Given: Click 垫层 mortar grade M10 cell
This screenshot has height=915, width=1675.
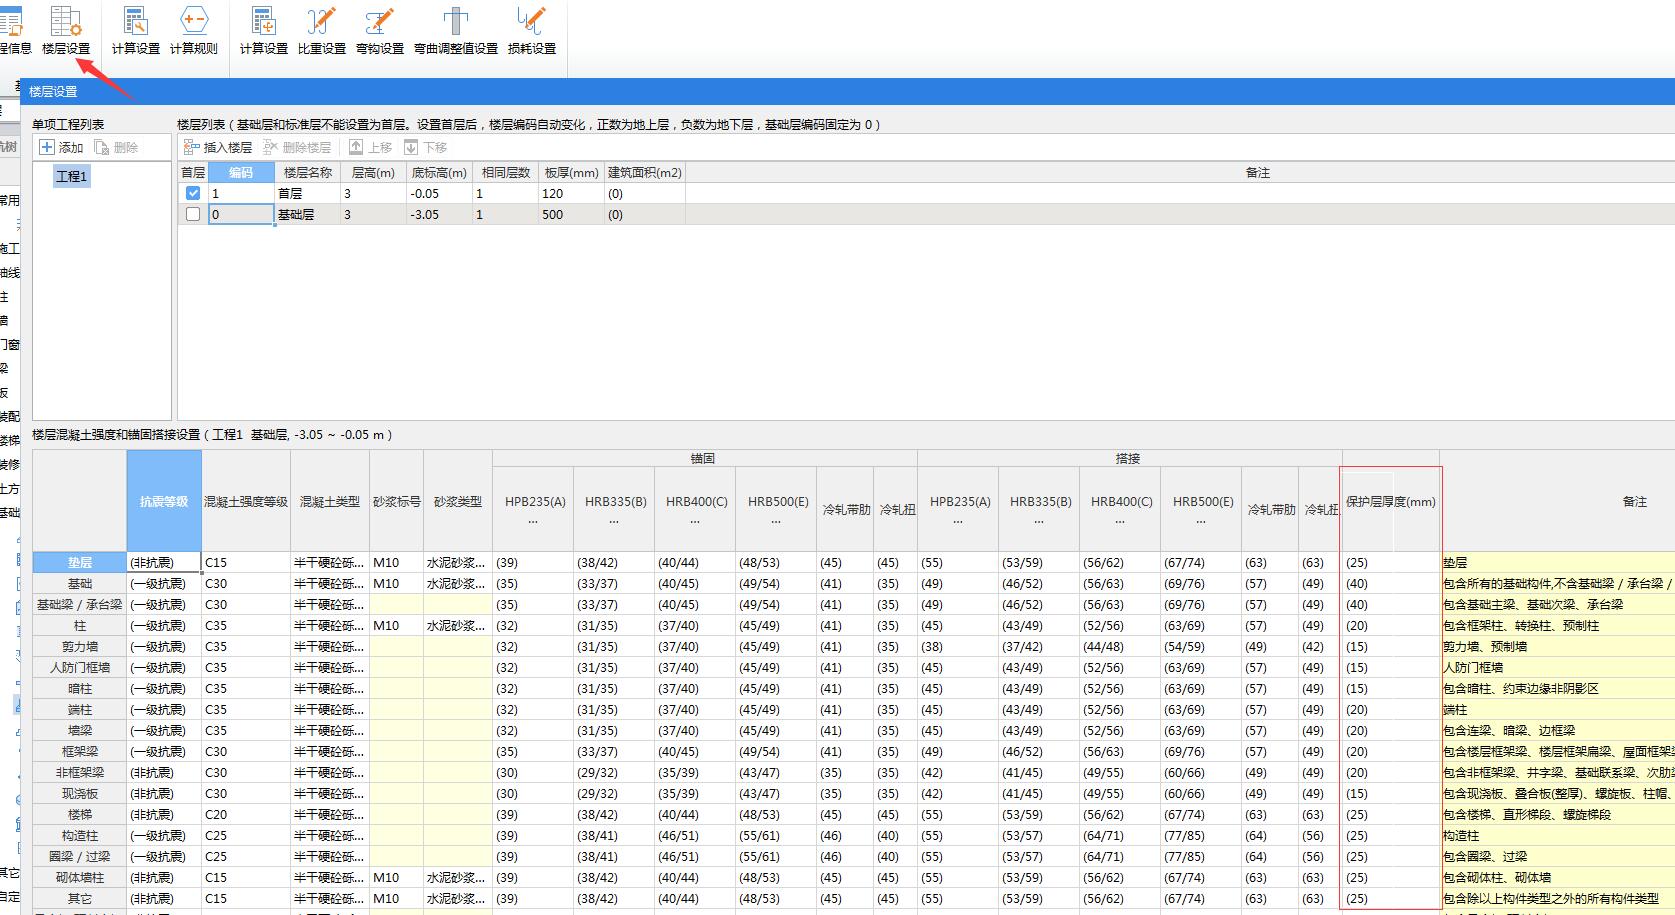Looking at the screenshot, I should 396,562.
